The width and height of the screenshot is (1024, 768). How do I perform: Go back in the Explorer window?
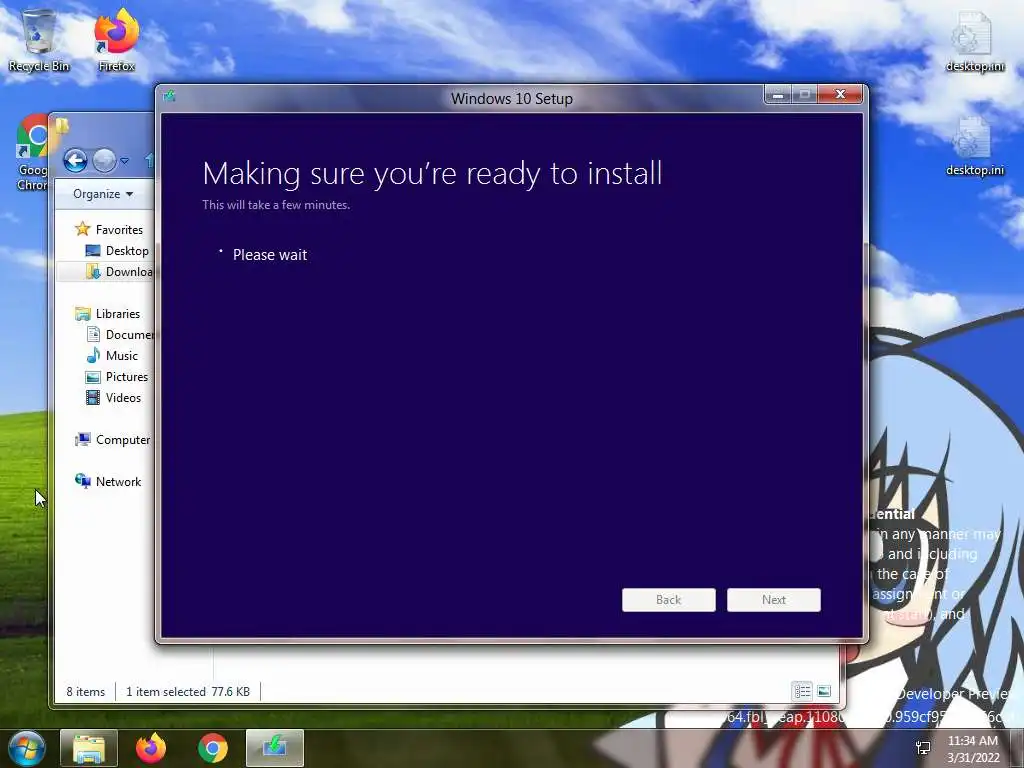pos(76,160)
